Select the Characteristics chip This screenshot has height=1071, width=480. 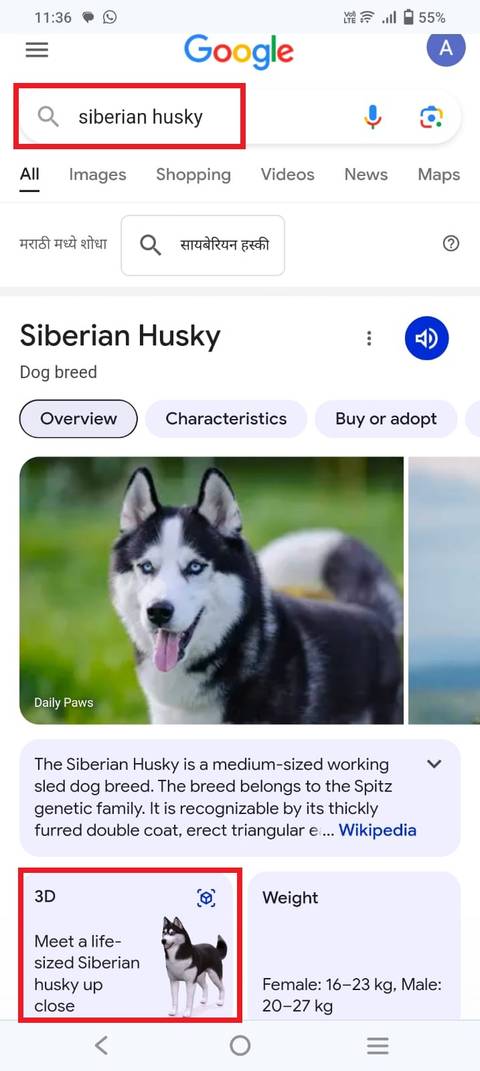[x=226, y=419]
